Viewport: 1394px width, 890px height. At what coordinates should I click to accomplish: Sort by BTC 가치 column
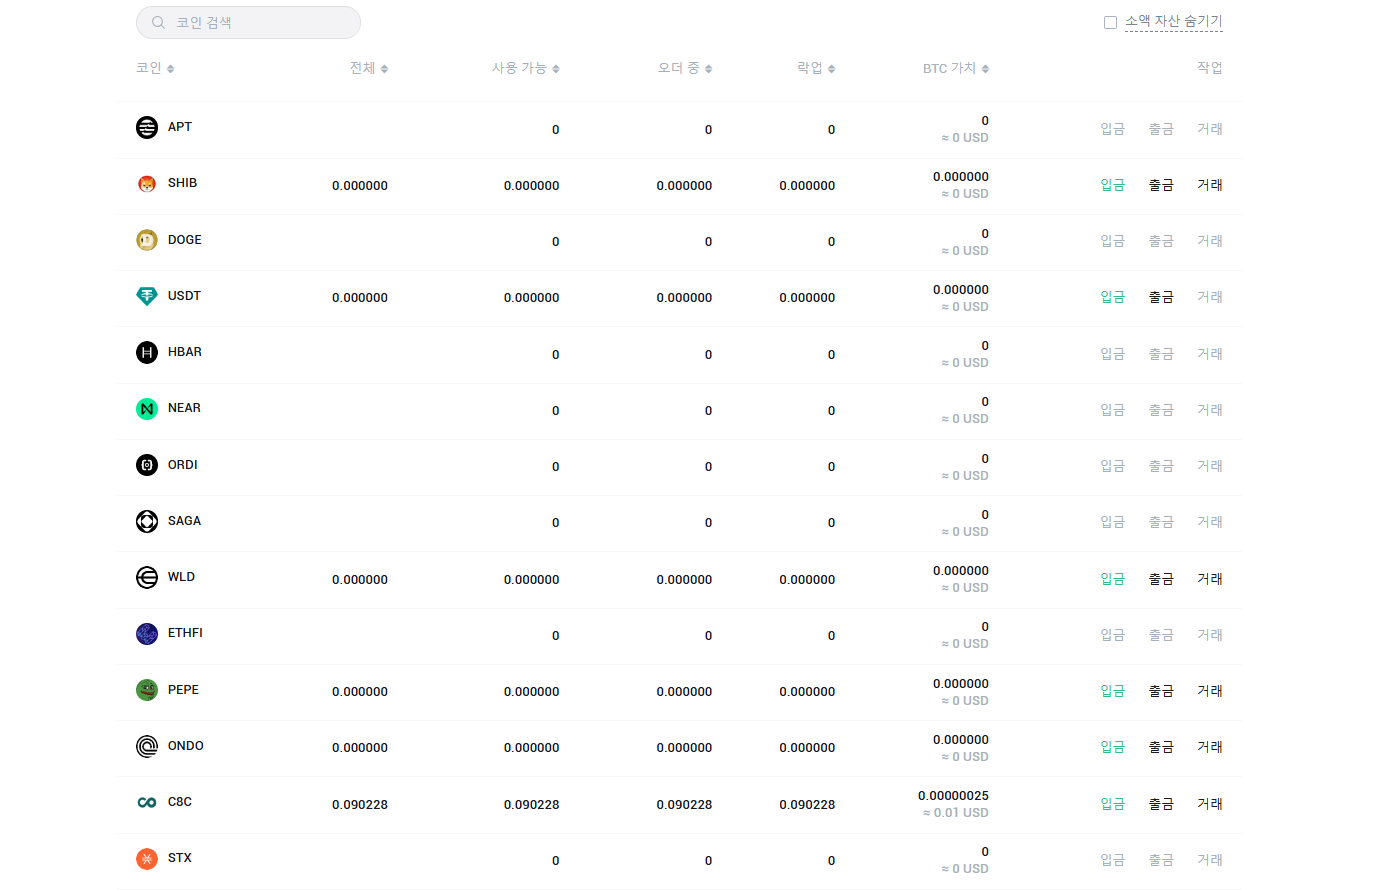pos(955,68)
